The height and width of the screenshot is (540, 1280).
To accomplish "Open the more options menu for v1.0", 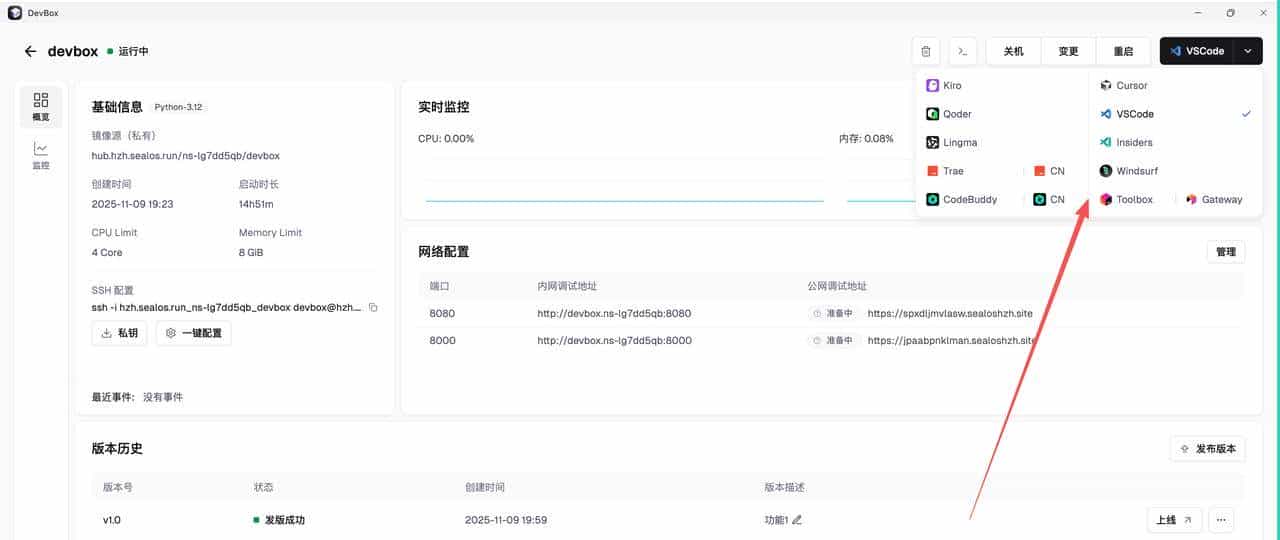I will point(1221,520).
